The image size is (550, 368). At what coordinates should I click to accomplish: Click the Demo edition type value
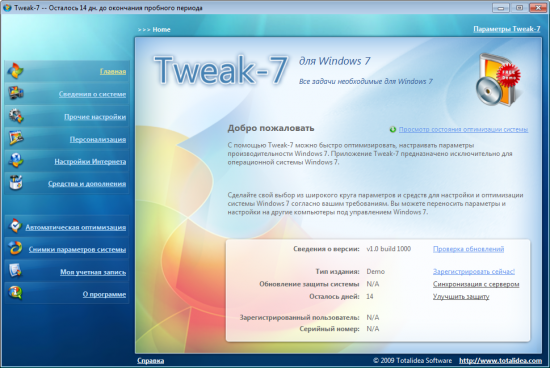click(x=376, y=272)
